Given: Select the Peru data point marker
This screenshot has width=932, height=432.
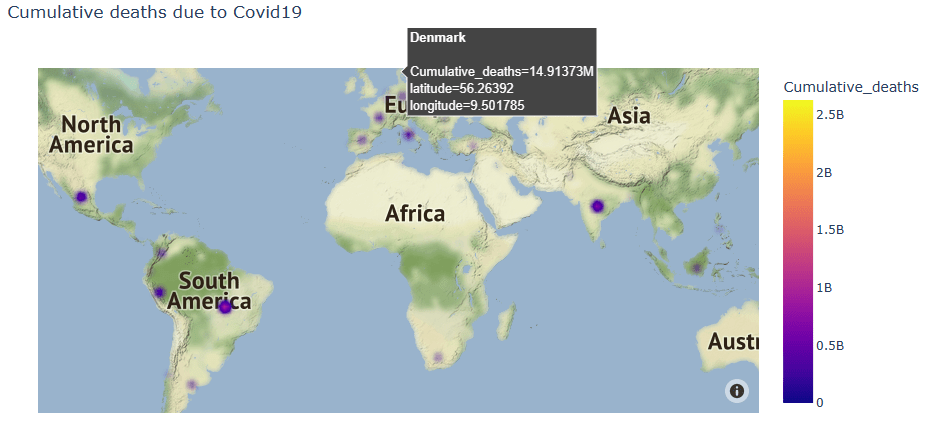Looking at the screenshot, I should pyautogui.click(x=158, y=292).
